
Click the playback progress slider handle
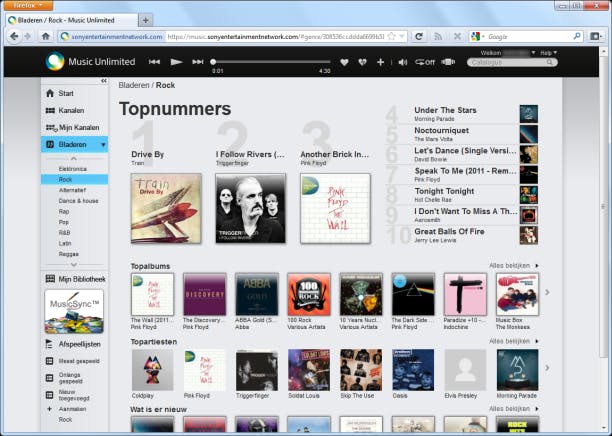pyautogui.click(x=213, y=62)
